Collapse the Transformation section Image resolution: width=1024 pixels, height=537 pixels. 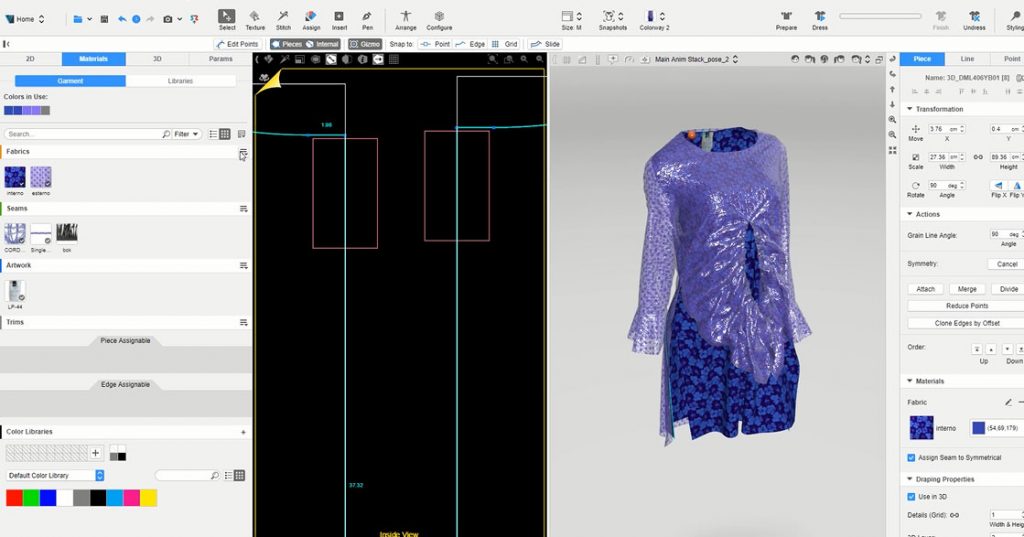(x=910, y=109)
